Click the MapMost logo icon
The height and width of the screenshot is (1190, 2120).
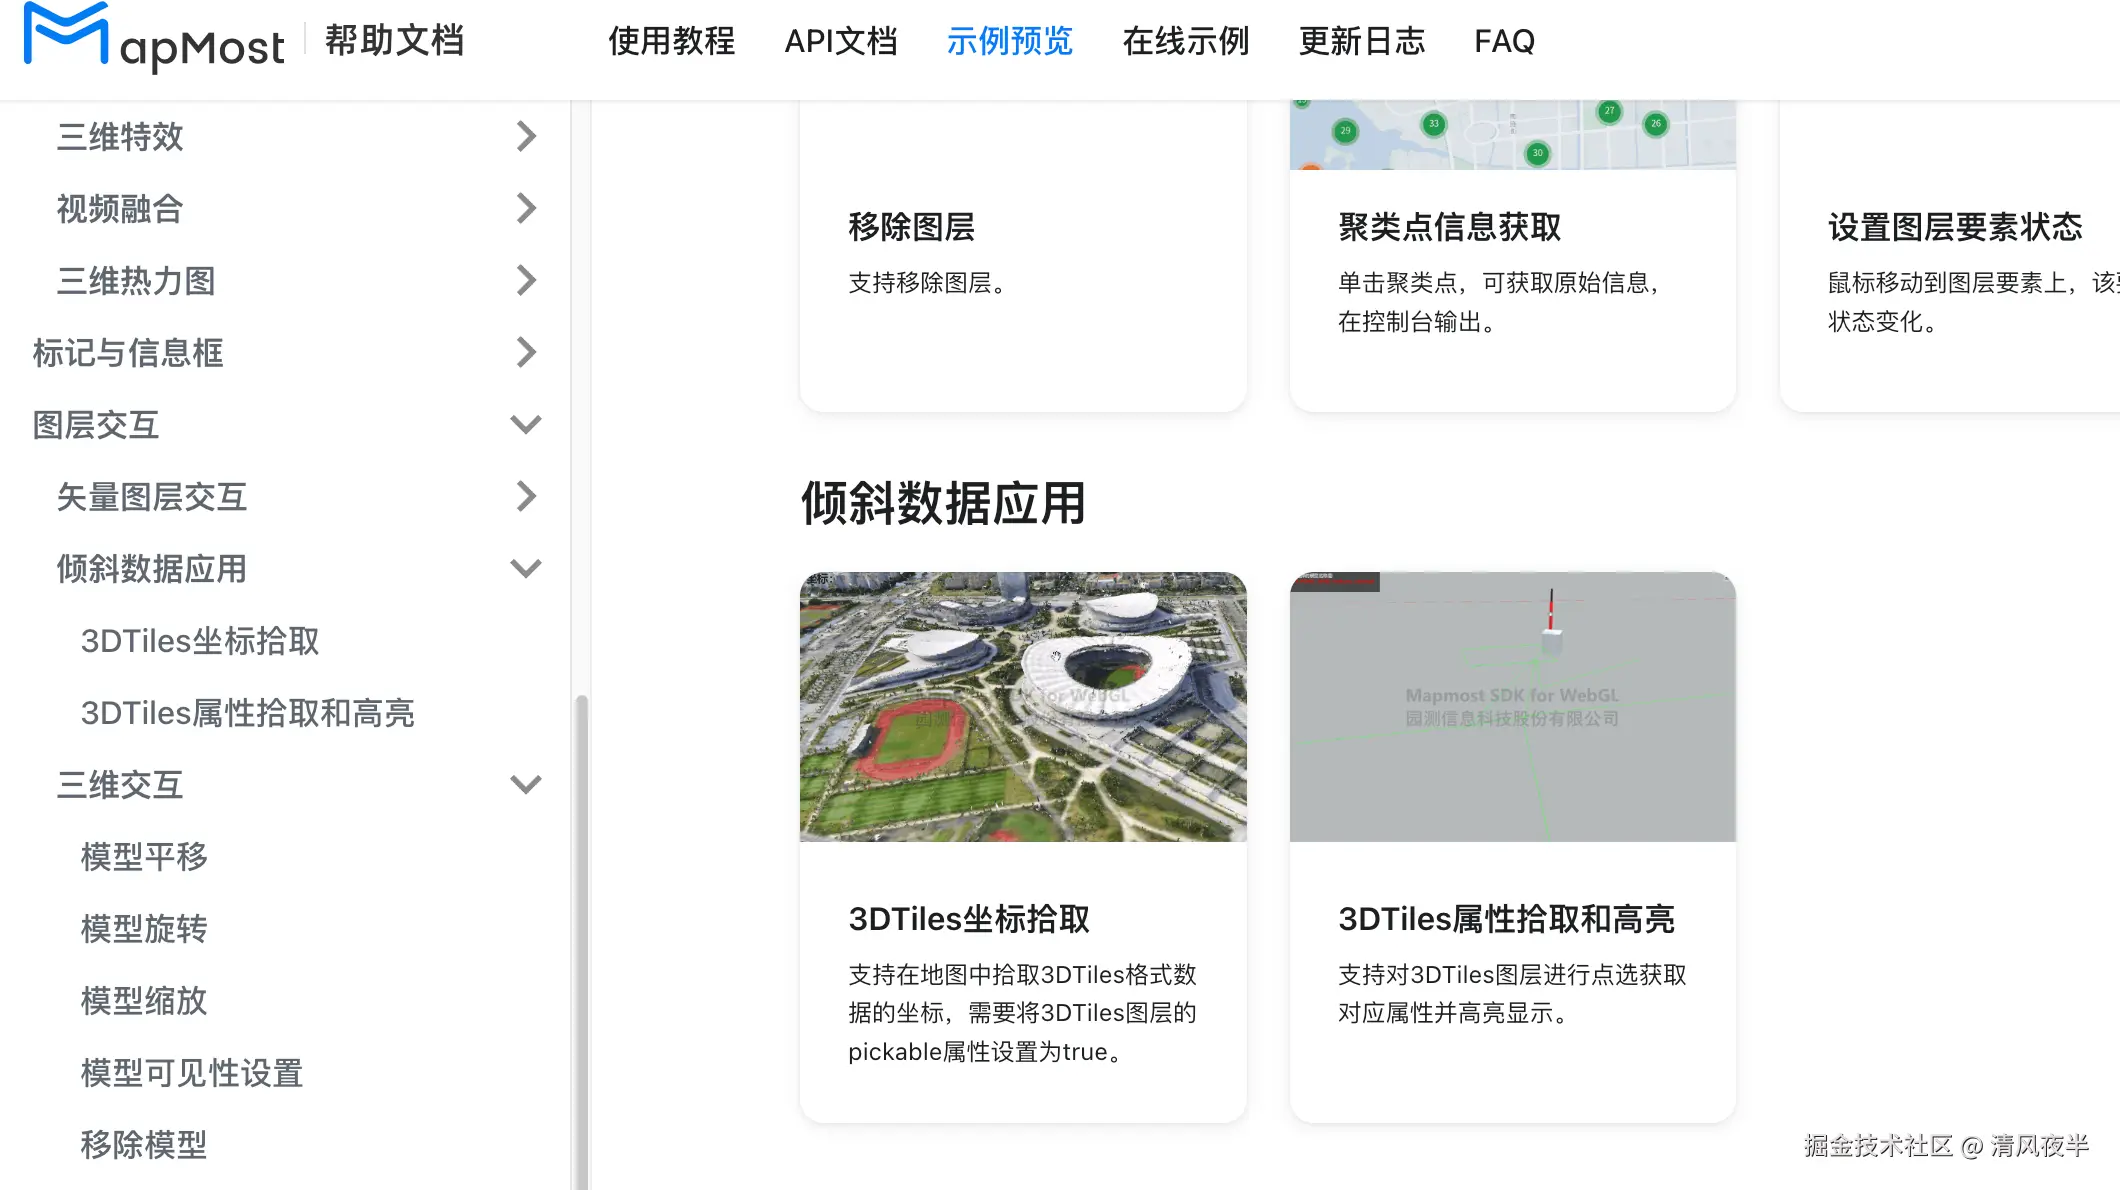point(66,36)
